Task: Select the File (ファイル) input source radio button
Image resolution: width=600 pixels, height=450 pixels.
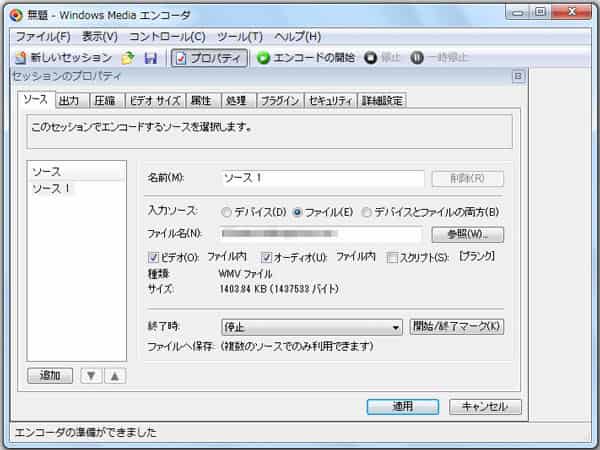Action: point(297,212)
